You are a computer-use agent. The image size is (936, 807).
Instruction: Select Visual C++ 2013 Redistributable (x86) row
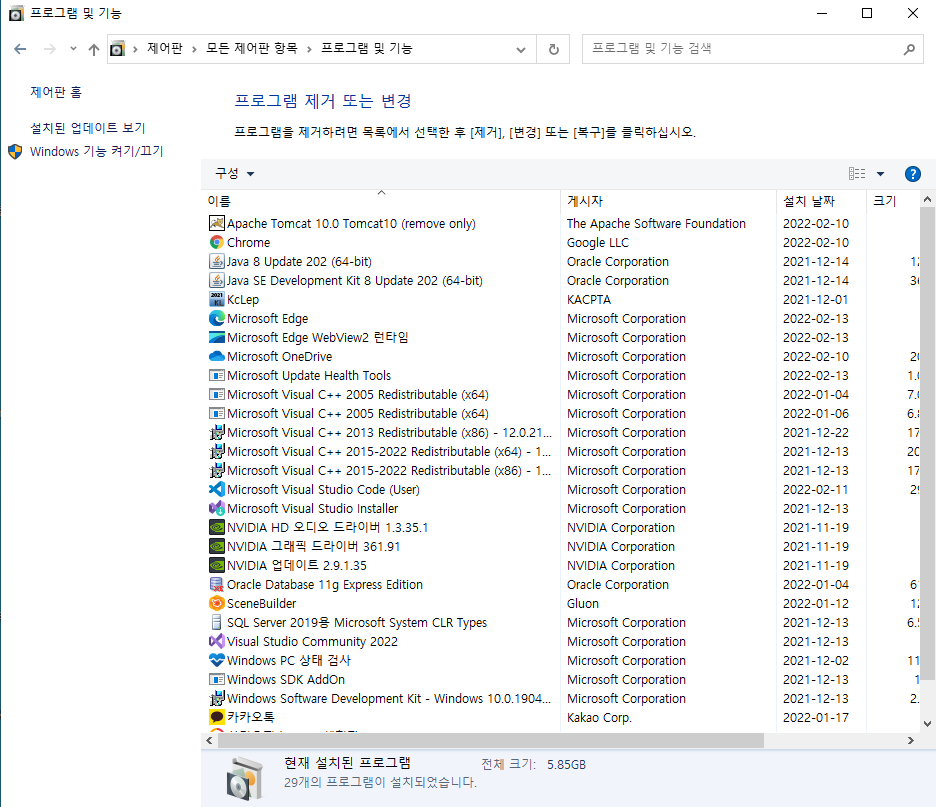[561, 432]
